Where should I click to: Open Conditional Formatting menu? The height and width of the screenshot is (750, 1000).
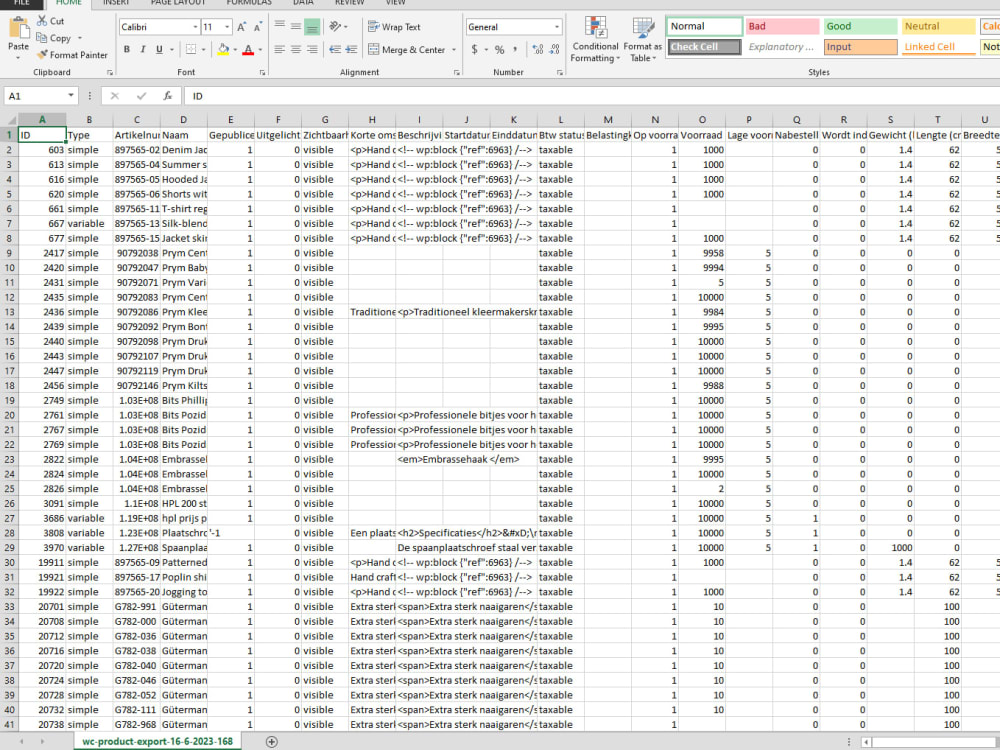[x=595, y=40]
